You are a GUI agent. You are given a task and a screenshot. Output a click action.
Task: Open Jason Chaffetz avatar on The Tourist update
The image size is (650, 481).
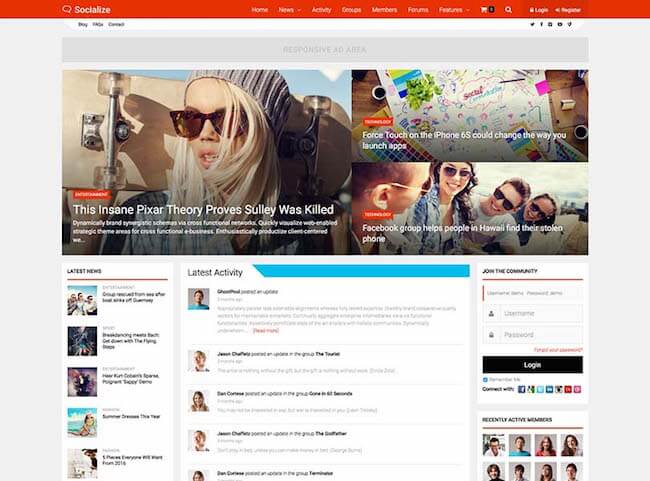pyautogui.click(x=199, y=361)
